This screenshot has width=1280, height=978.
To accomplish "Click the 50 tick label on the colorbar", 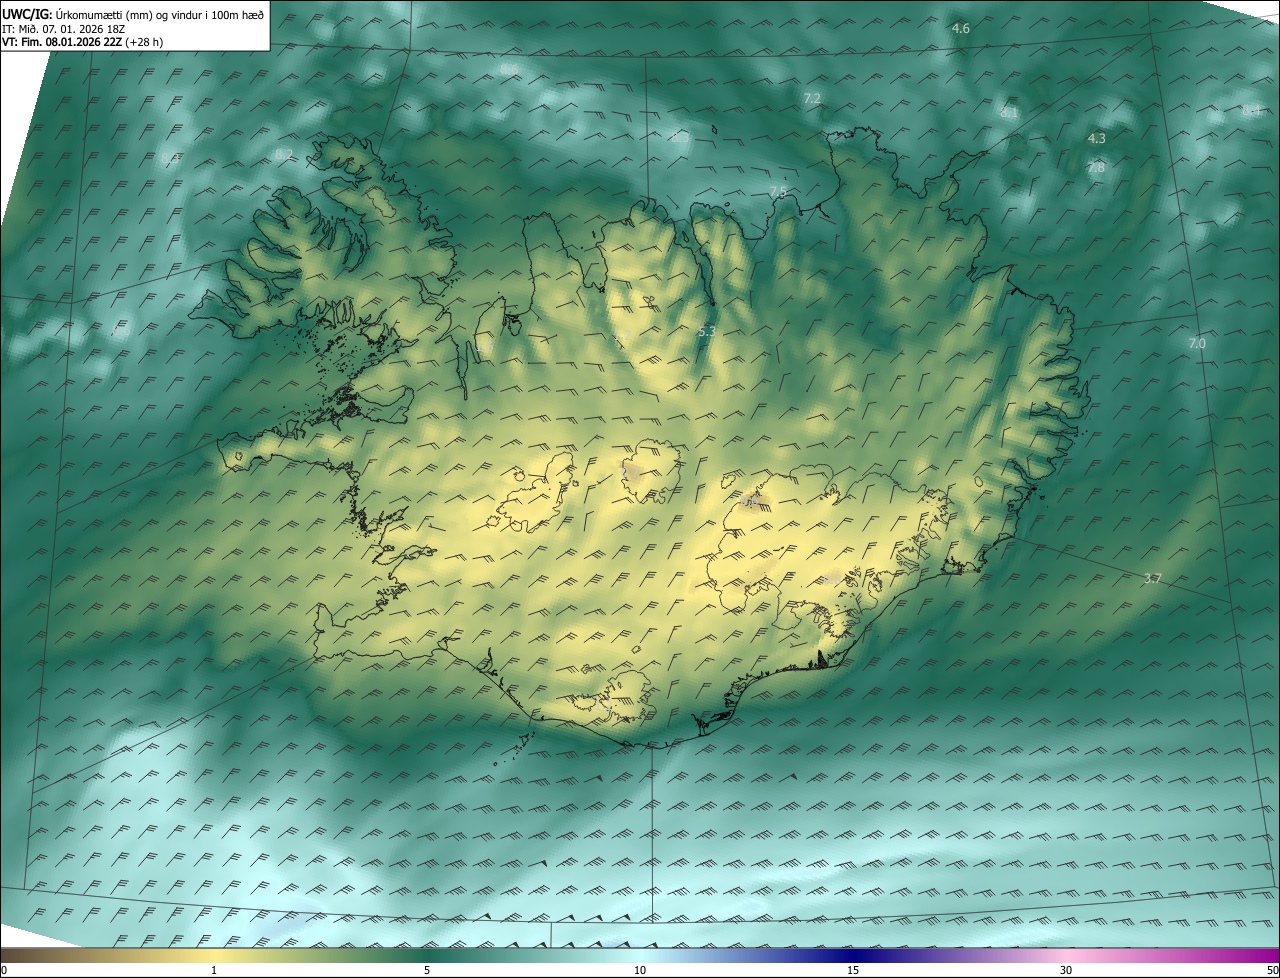I will pyautogui.click(x=1272, y=970).
